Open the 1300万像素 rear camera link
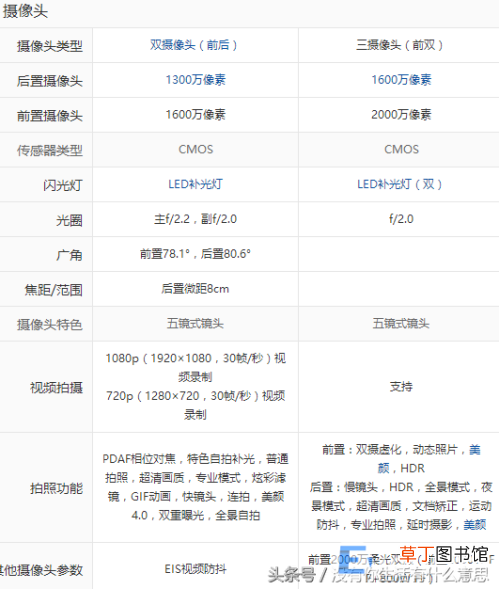The width and height of the screenshot is (499, 589). [x=195, y=80]
